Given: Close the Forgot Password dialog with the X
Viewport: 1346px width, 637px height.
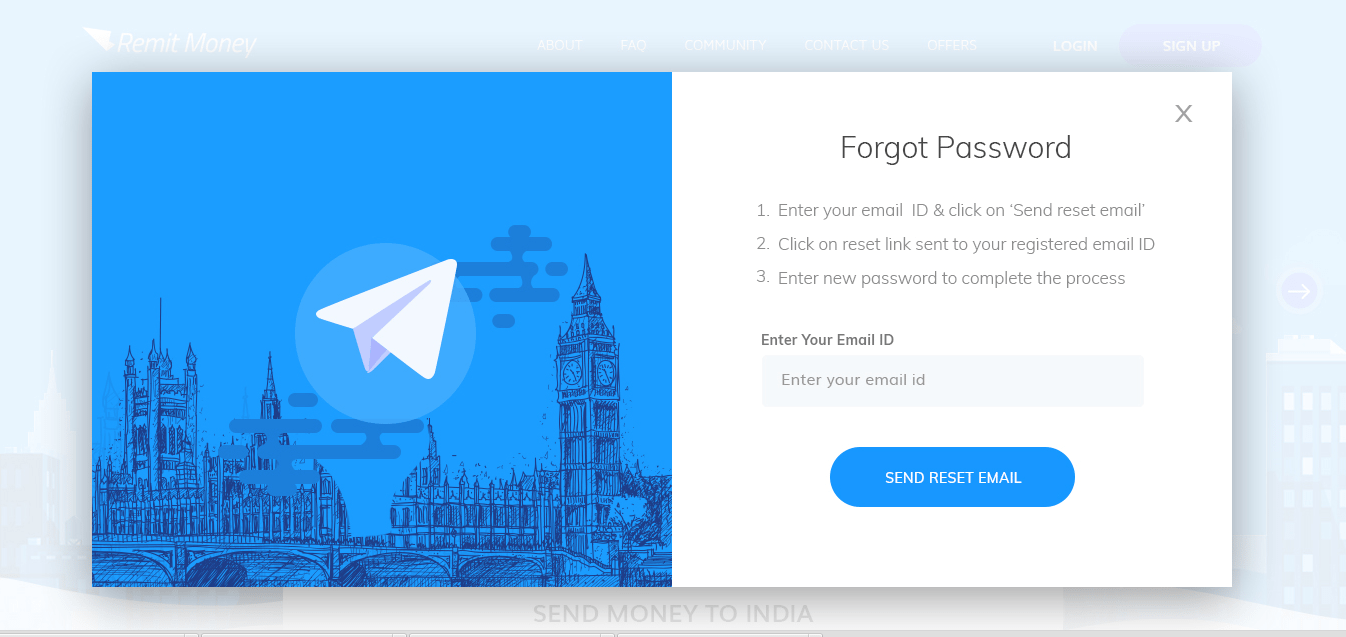Looking at the screenshot, I should pyautogui.click(x=1183, y=114).
